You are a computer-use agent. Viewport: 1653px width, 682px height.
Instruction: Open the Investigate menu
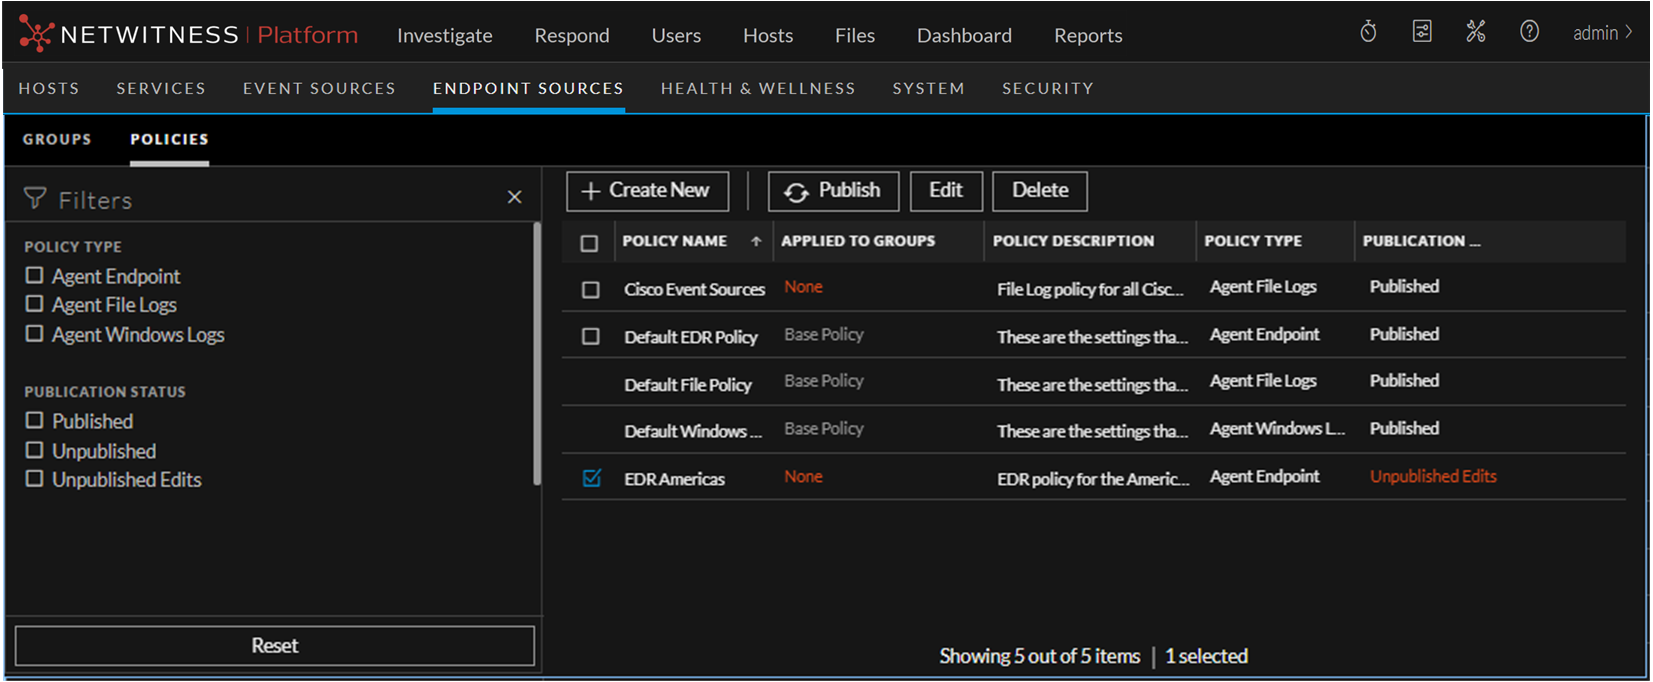click(x=444, y=36)
